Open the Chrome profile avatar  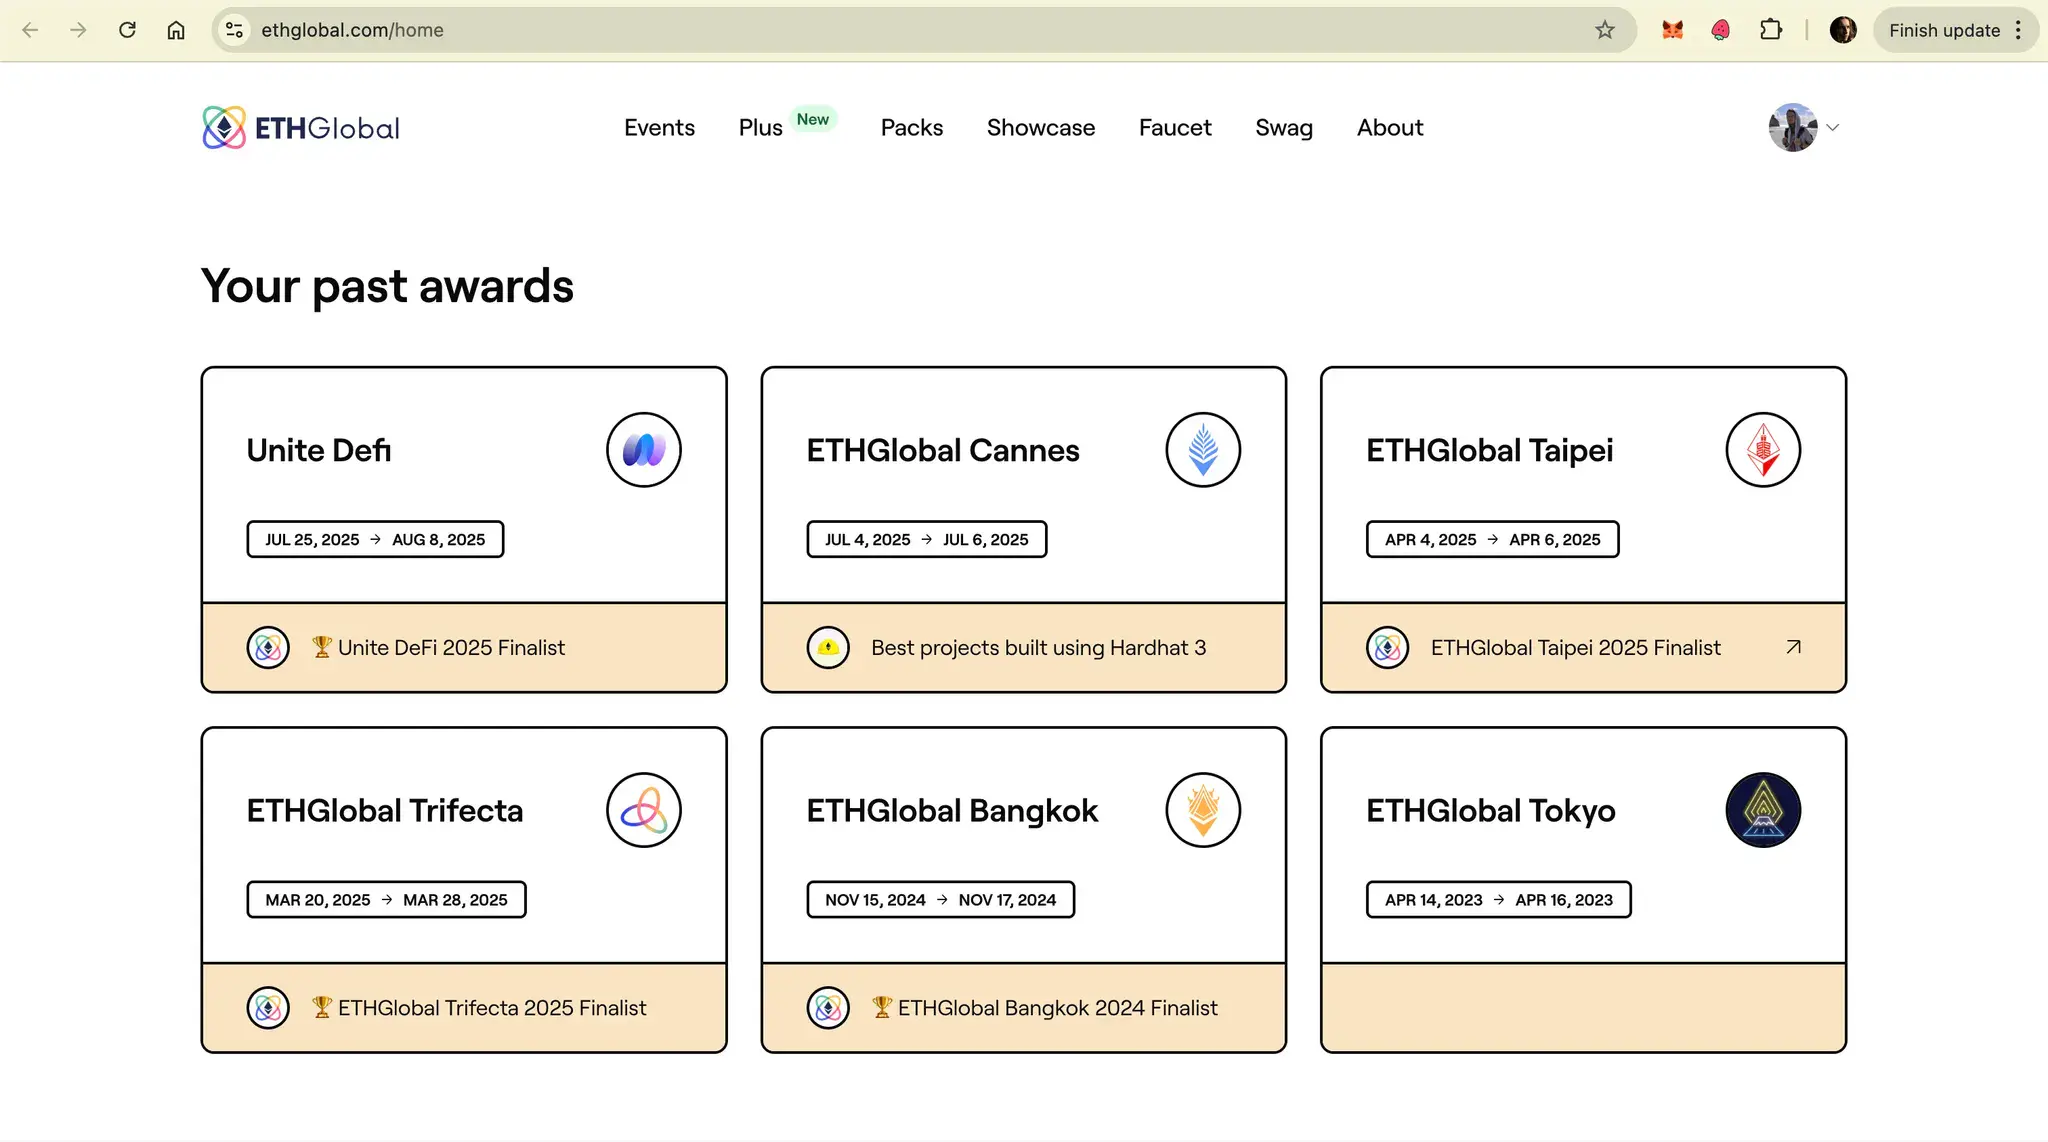[x=1843, y=30]
